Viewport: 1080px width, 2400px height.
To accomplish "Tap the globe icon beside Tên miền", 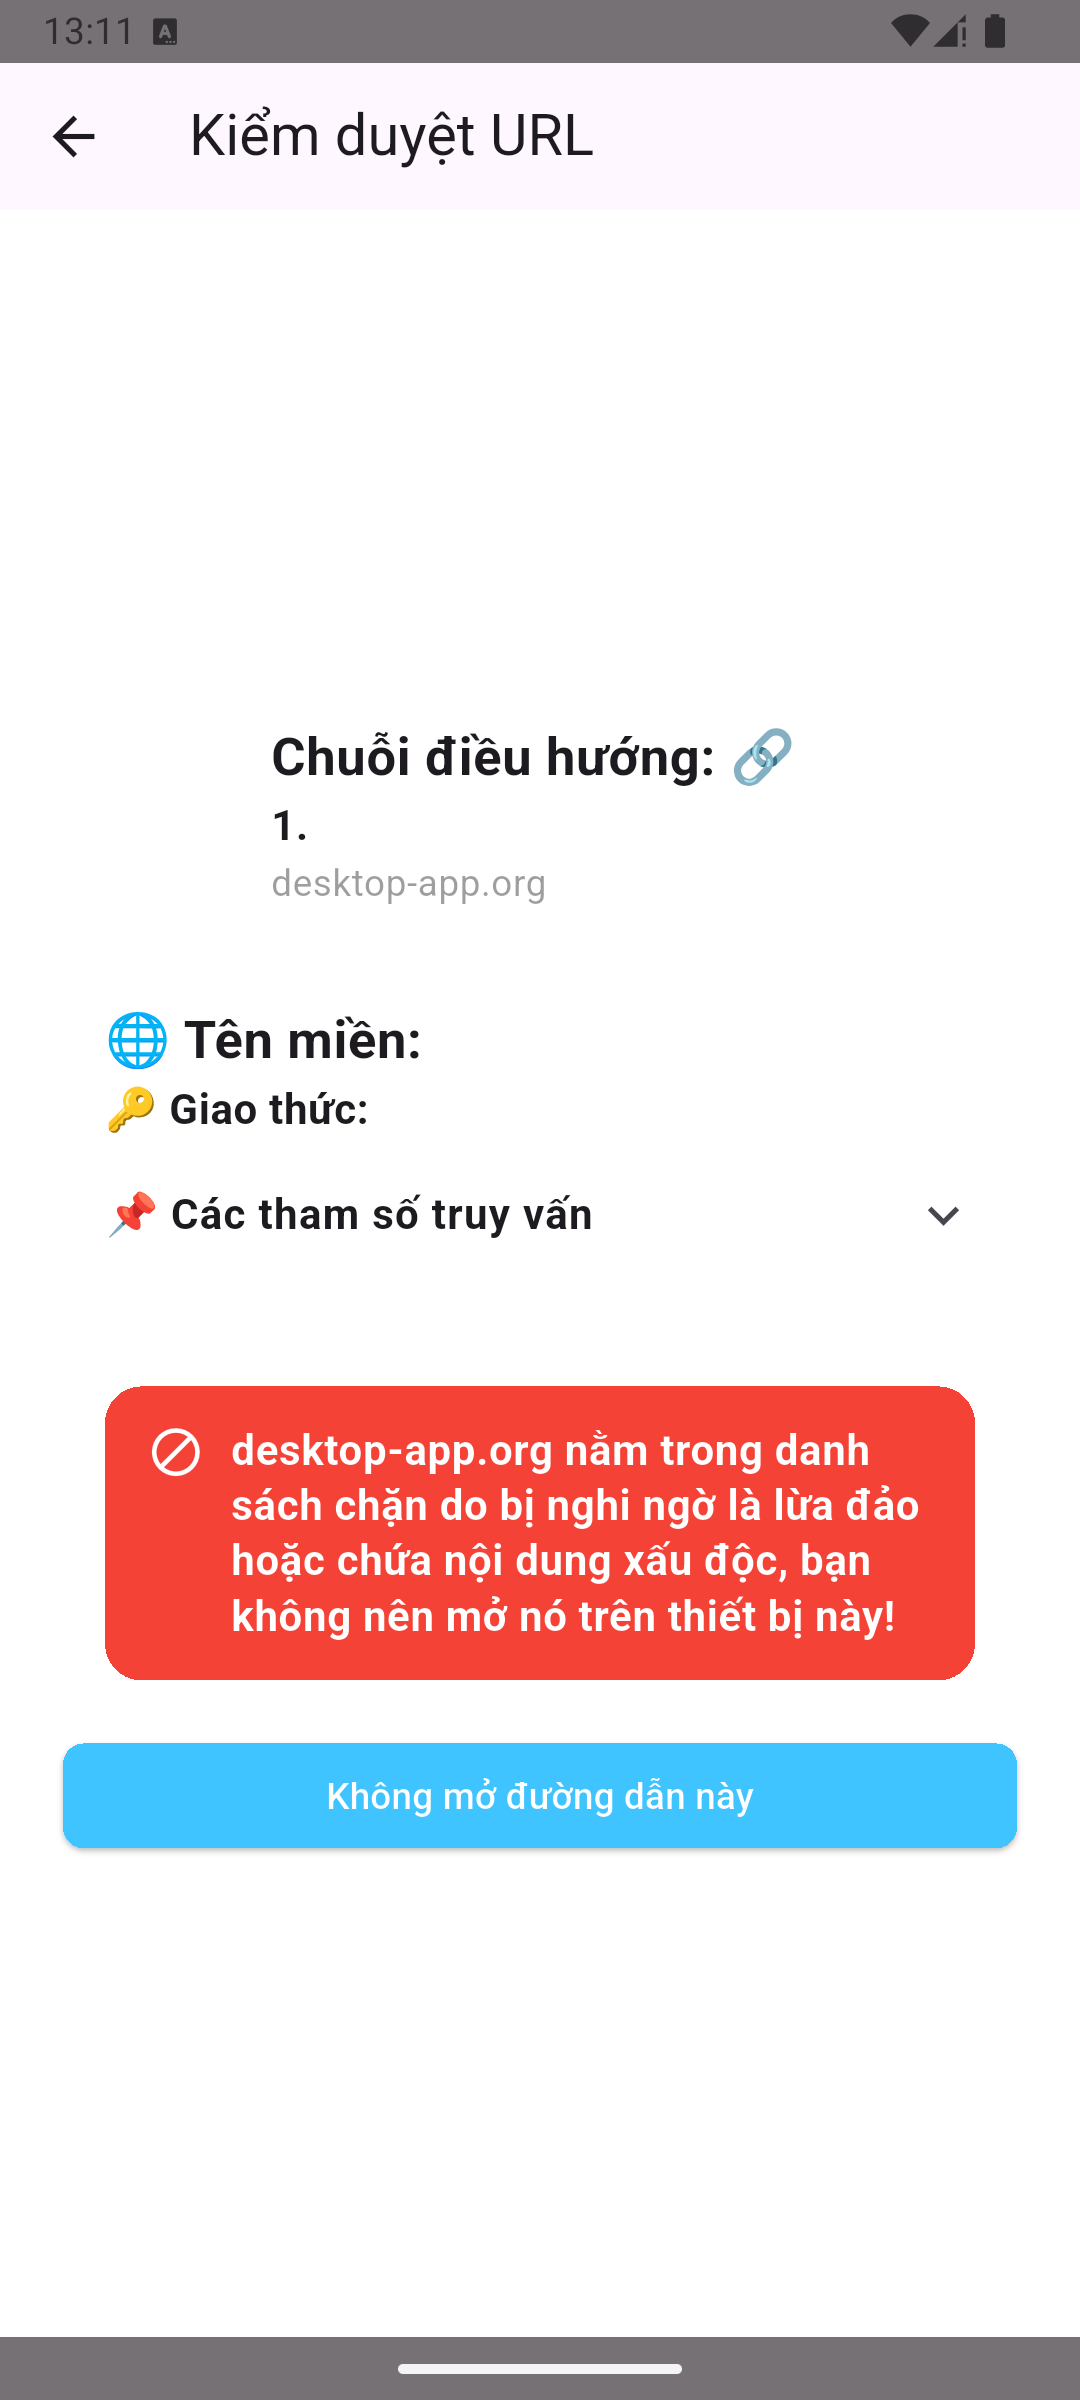I will (x=138, y=1040).
